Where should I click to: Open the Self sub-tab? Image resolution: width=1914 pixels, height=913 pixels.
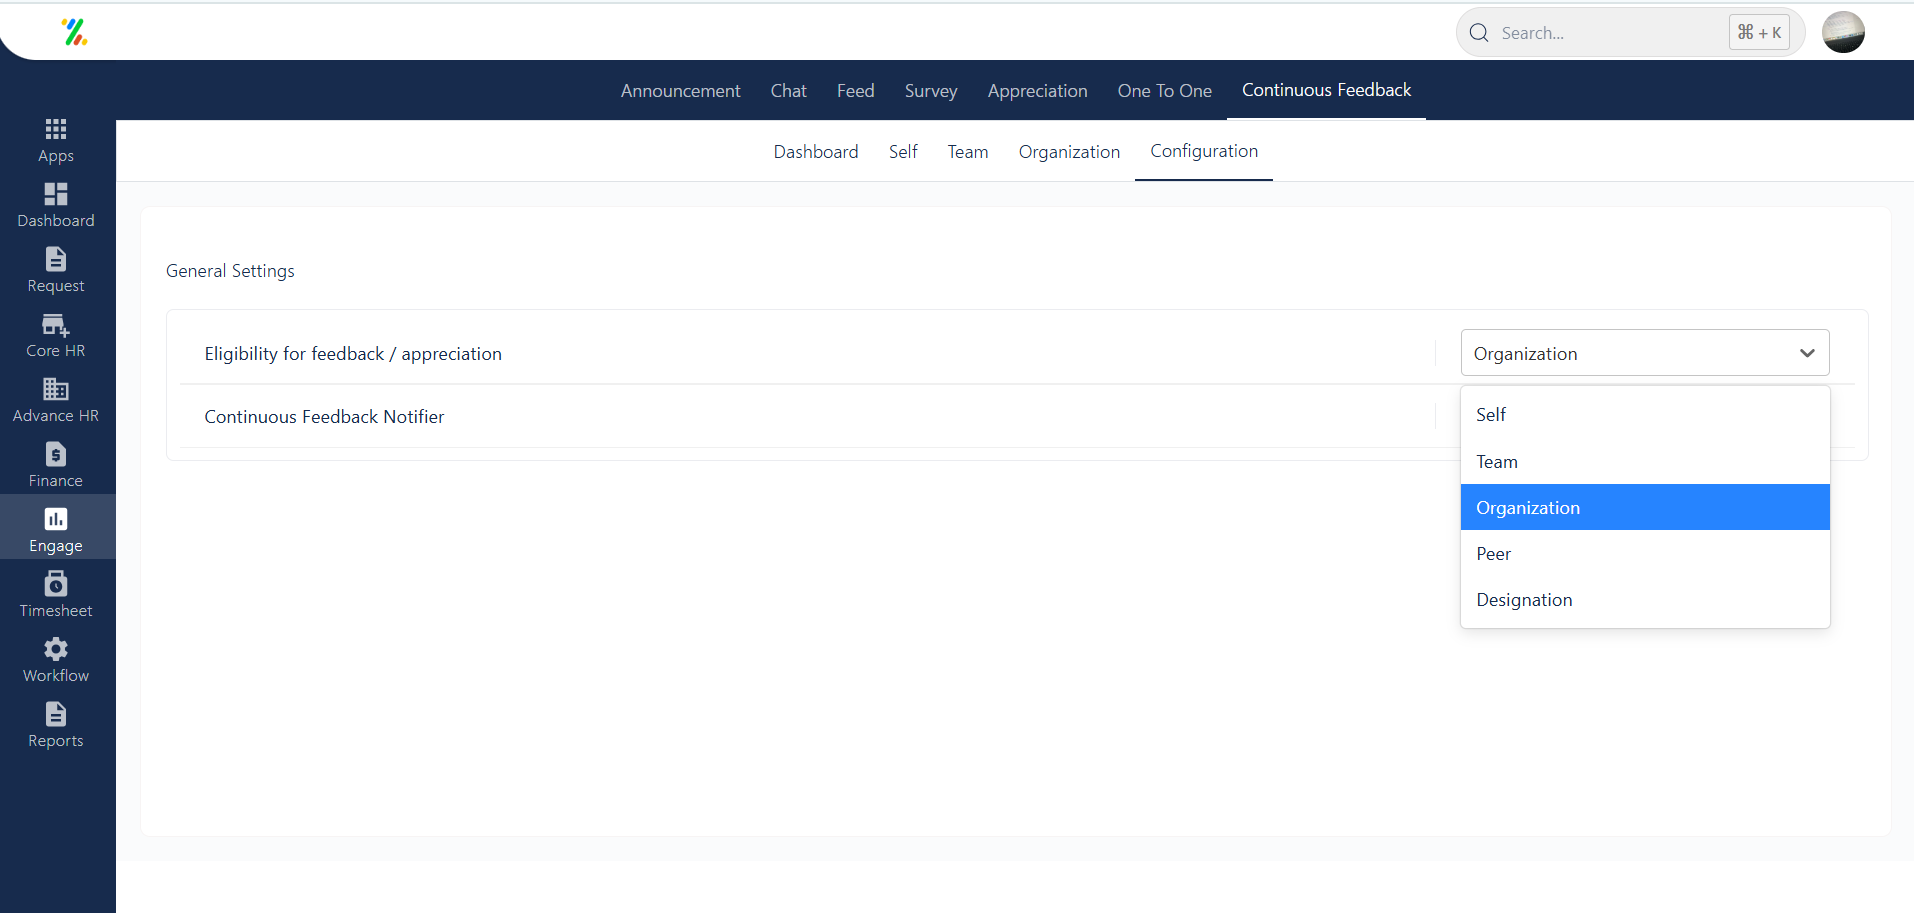(x=903, y=152)
